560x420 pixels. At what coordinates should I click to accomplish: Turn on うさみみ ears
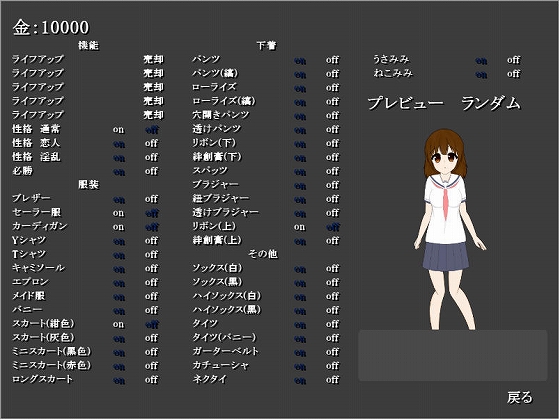481,60
